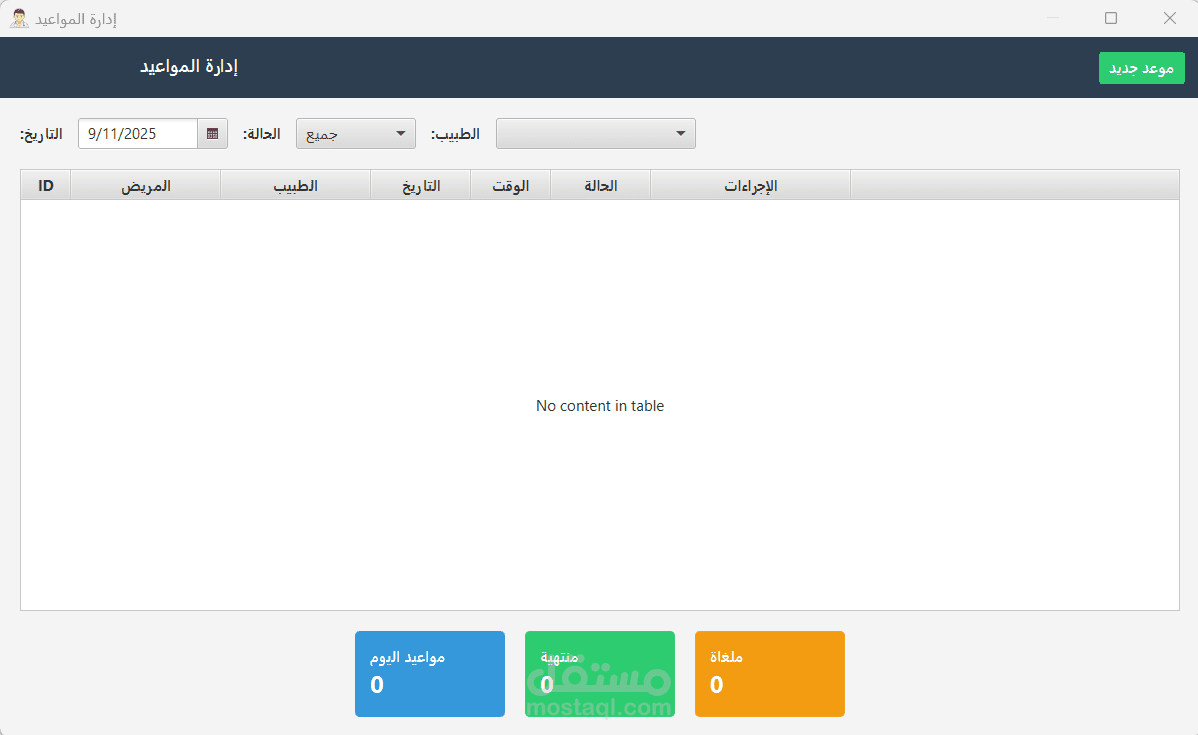Screen dimensions: 1198x735
Task: Select the green منتهية card
Action: (600, 674)
